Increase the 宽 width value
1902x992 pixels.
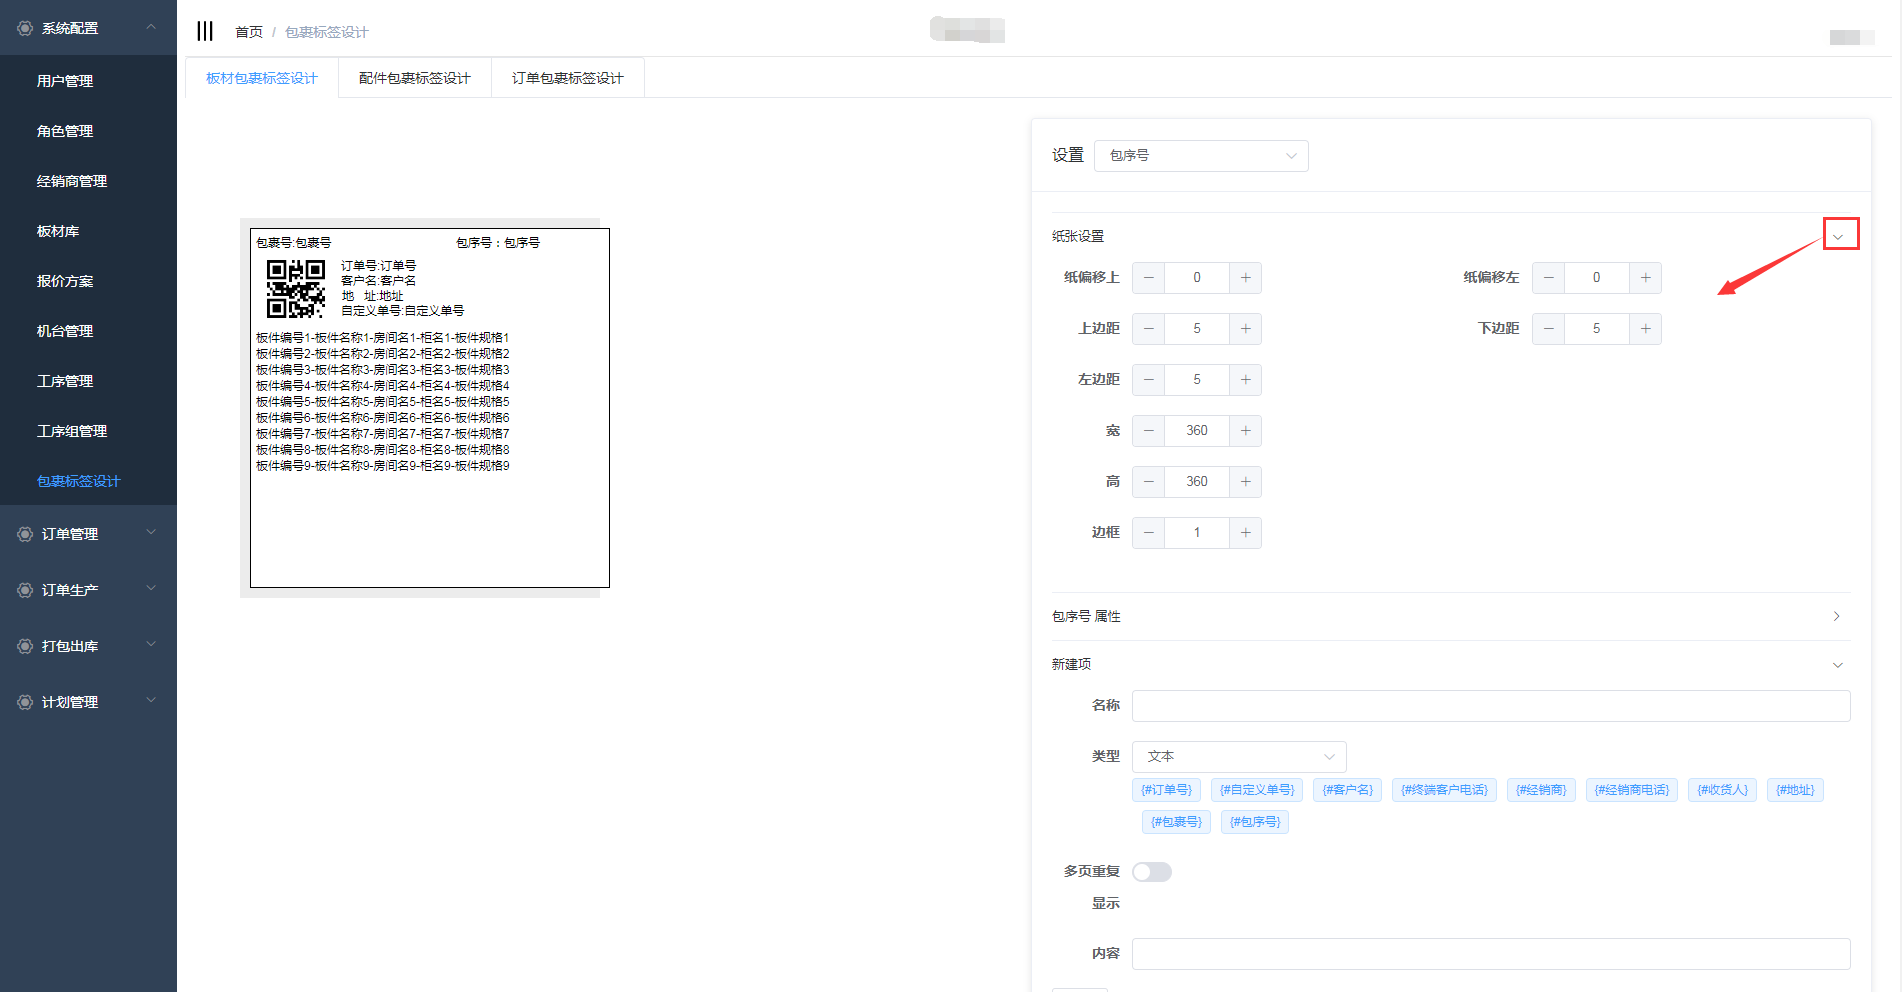1245,431
